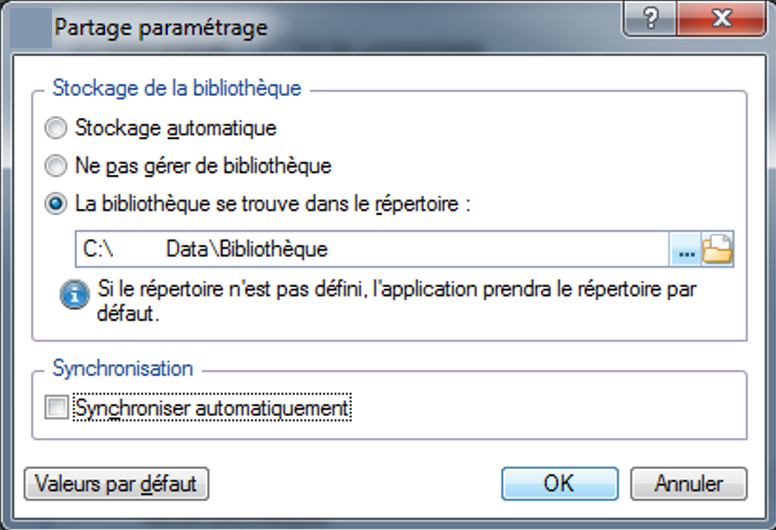Click the question mark help button
Image resolution: width=776 pixels, height=530 pixels.
coord(651,19)
